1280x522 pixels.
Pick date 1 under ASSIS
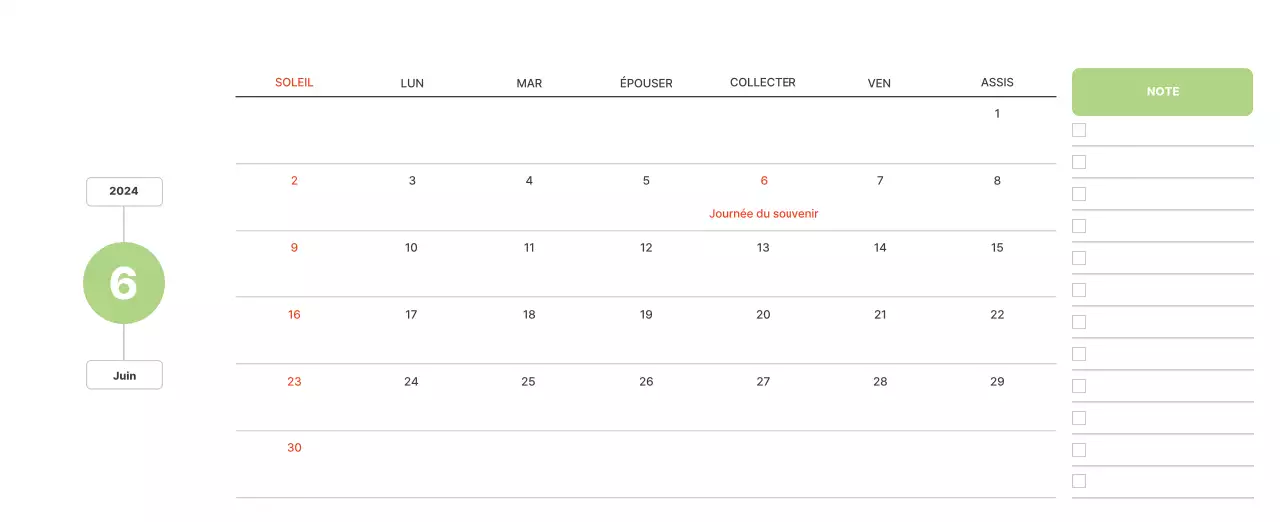point(997,114)
